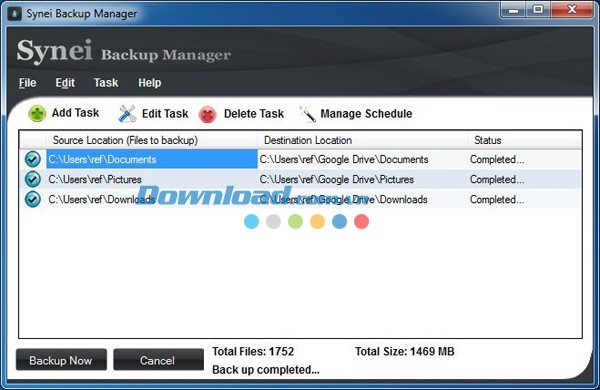Screen dimensions: 600x390
Task: Minimize the Synei Backup Manager window
Action: [513, 10]
